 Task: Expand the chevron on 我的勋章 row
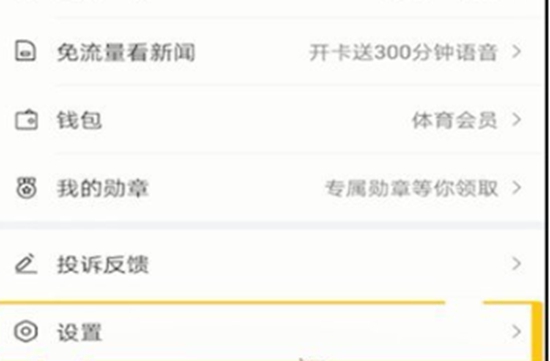[x=516, y=187]
